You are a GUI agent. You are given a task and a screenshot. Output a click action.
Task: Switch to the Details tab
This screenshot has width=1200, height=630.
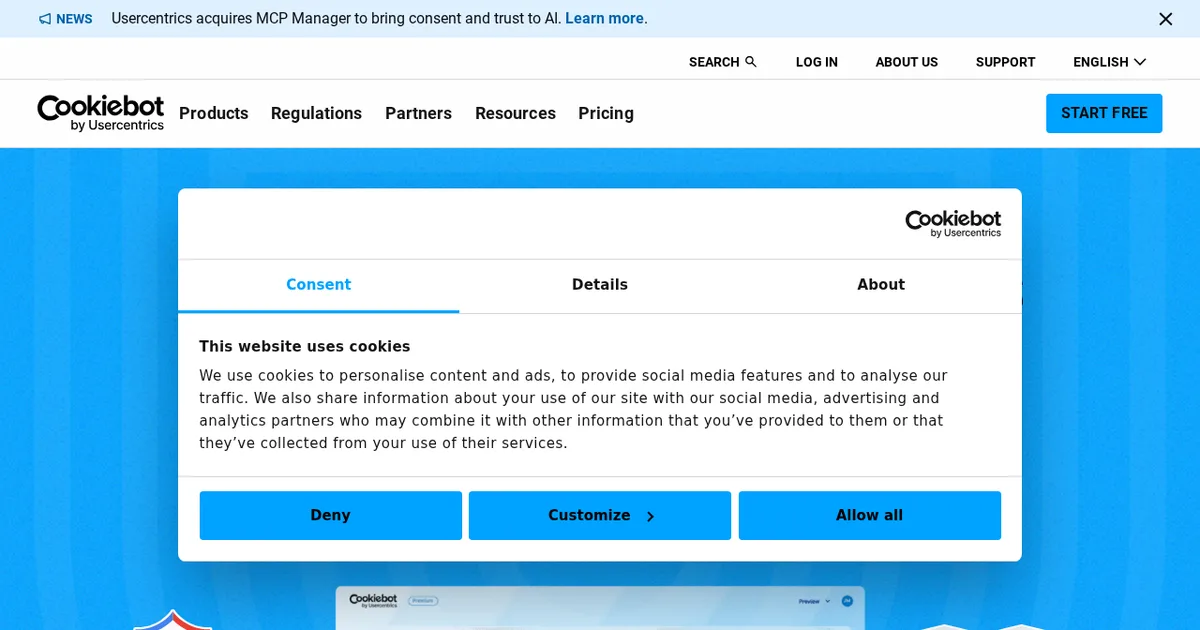point(600,285)
